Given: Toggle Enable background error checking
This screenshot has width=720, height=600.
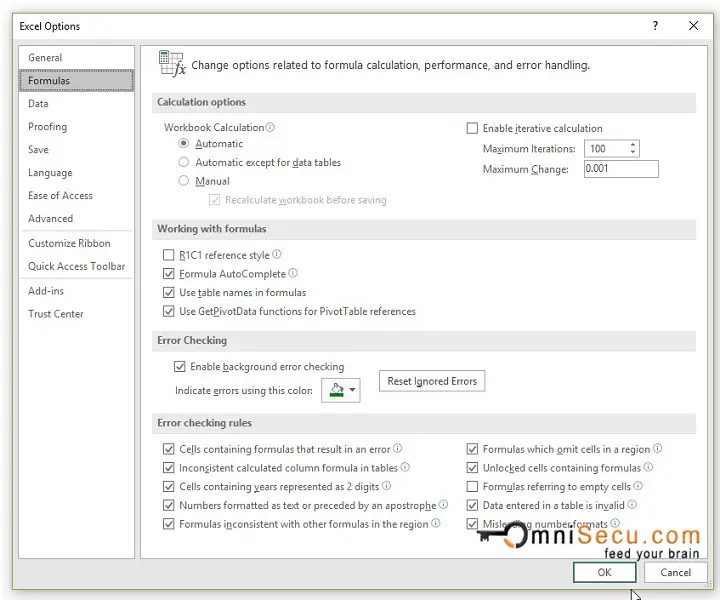Looking at the screenshot, I should coord(180,366).
